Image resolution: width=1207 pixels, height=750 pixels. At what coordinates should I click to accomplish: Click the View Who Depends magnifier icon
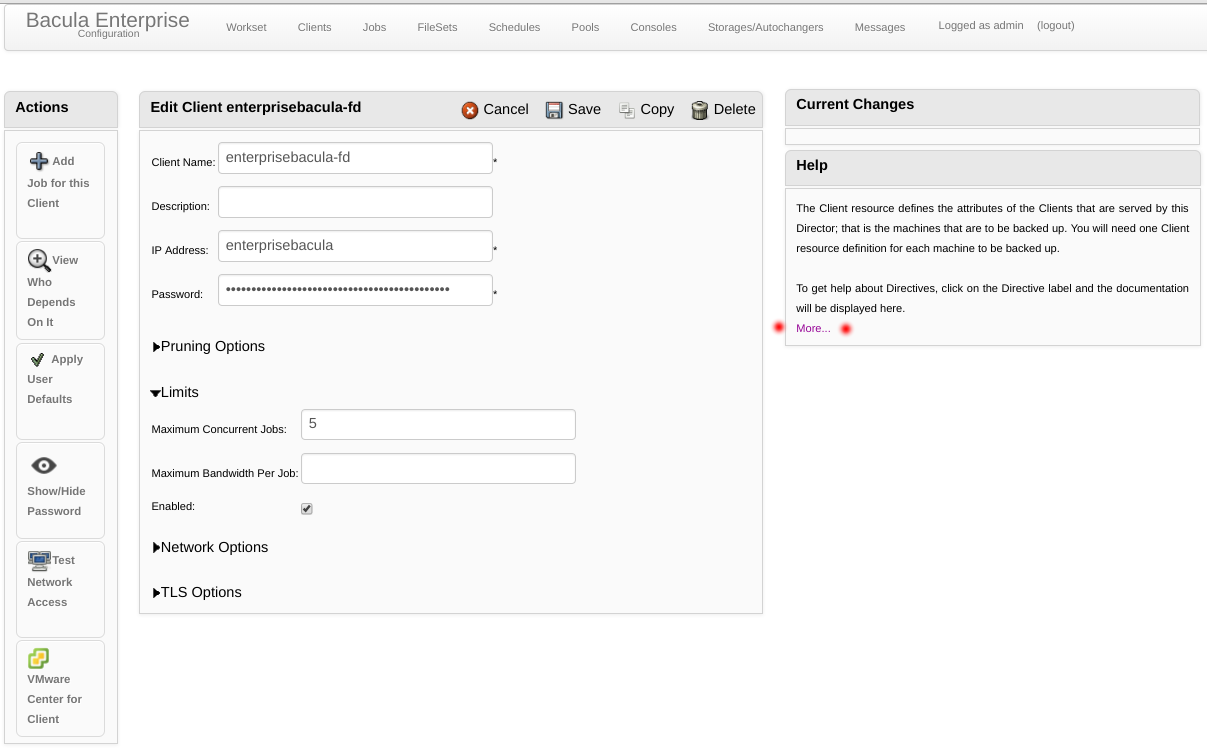pyautogui.click(x=39, y=260)
